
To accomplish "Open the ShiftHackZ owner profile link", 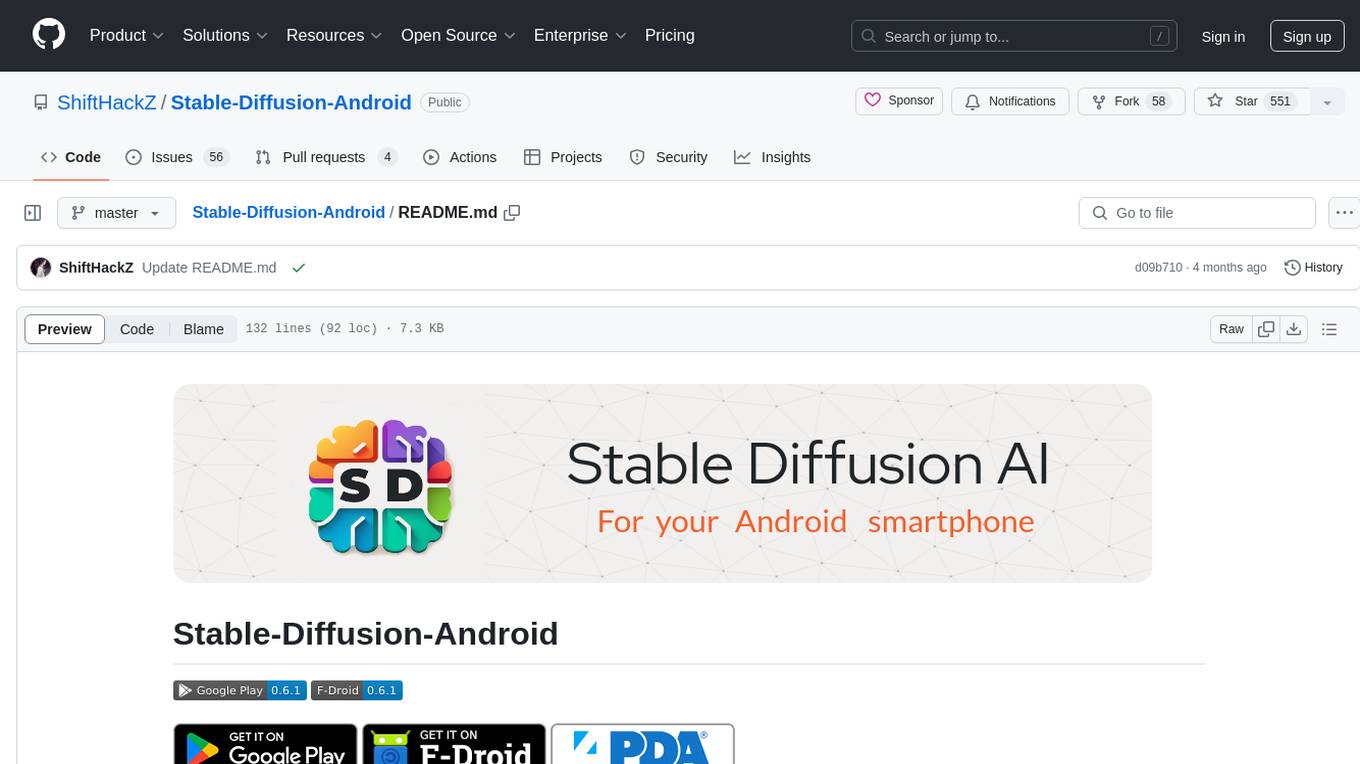I will pyautogui.click(x=107, y=102).
